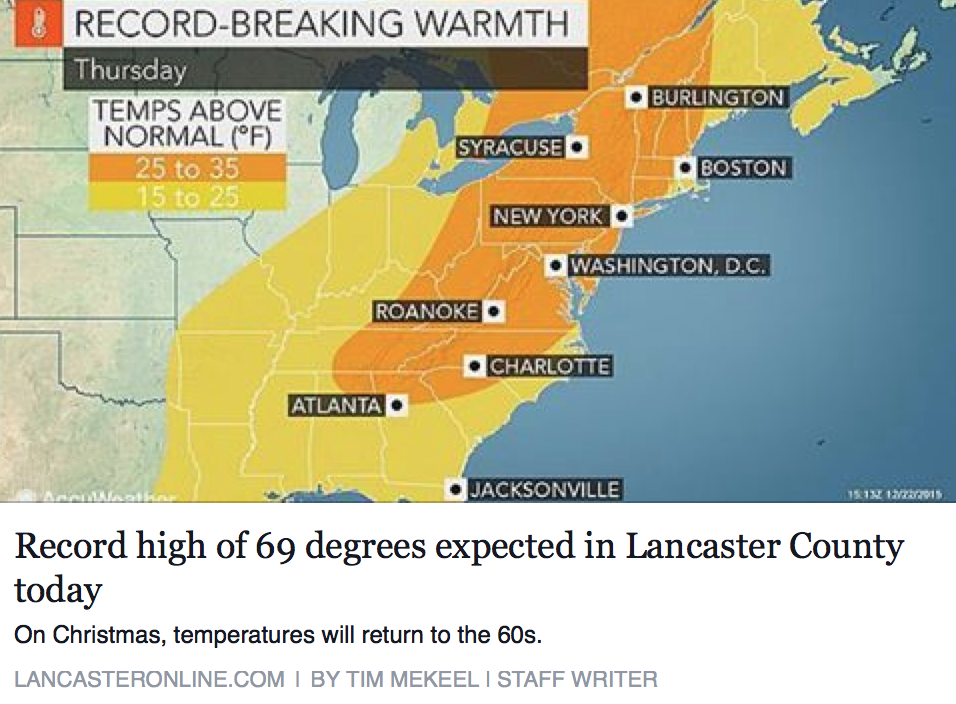
Task: Click the Atlanta city marker dot
Action: pos(396,406)
